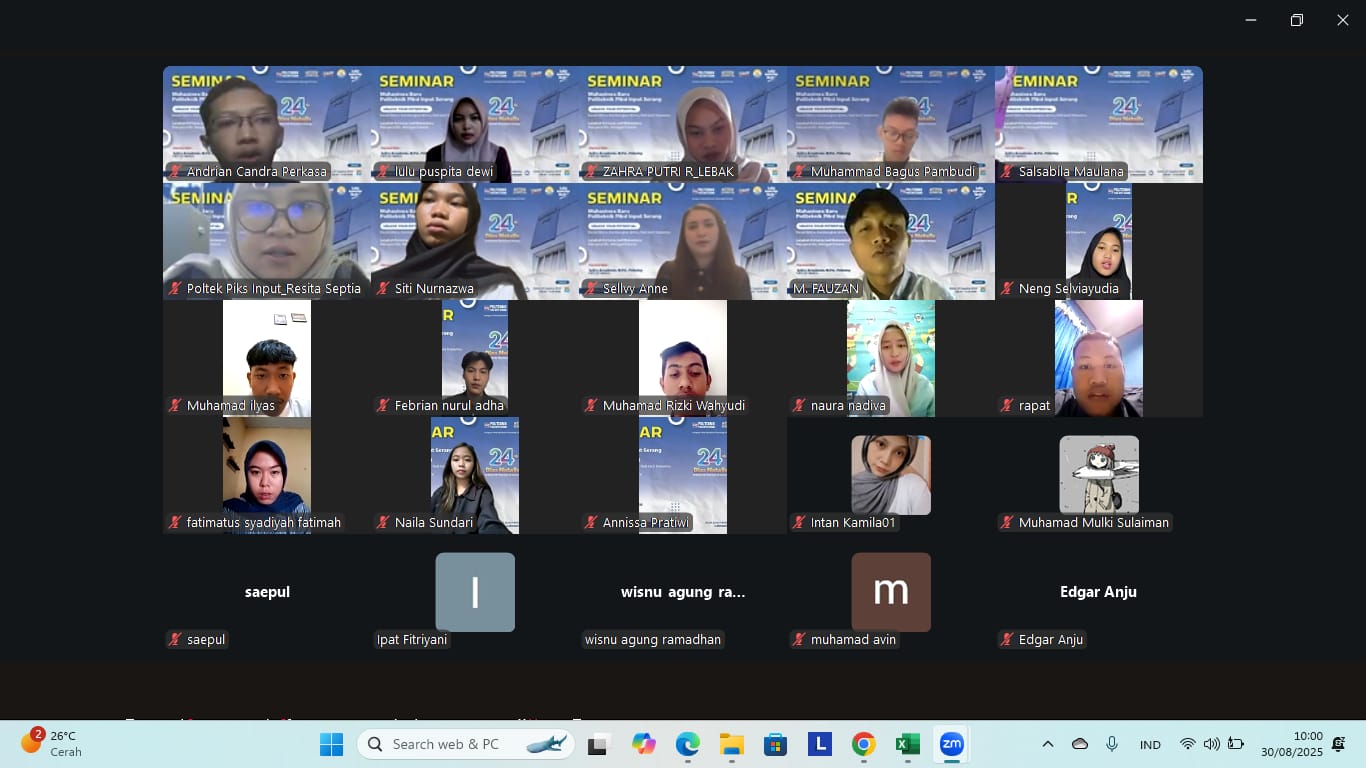Open the Windows Start menu
Screen dimensions: 1366x768
pyautogui.click(x=331, y=744)
